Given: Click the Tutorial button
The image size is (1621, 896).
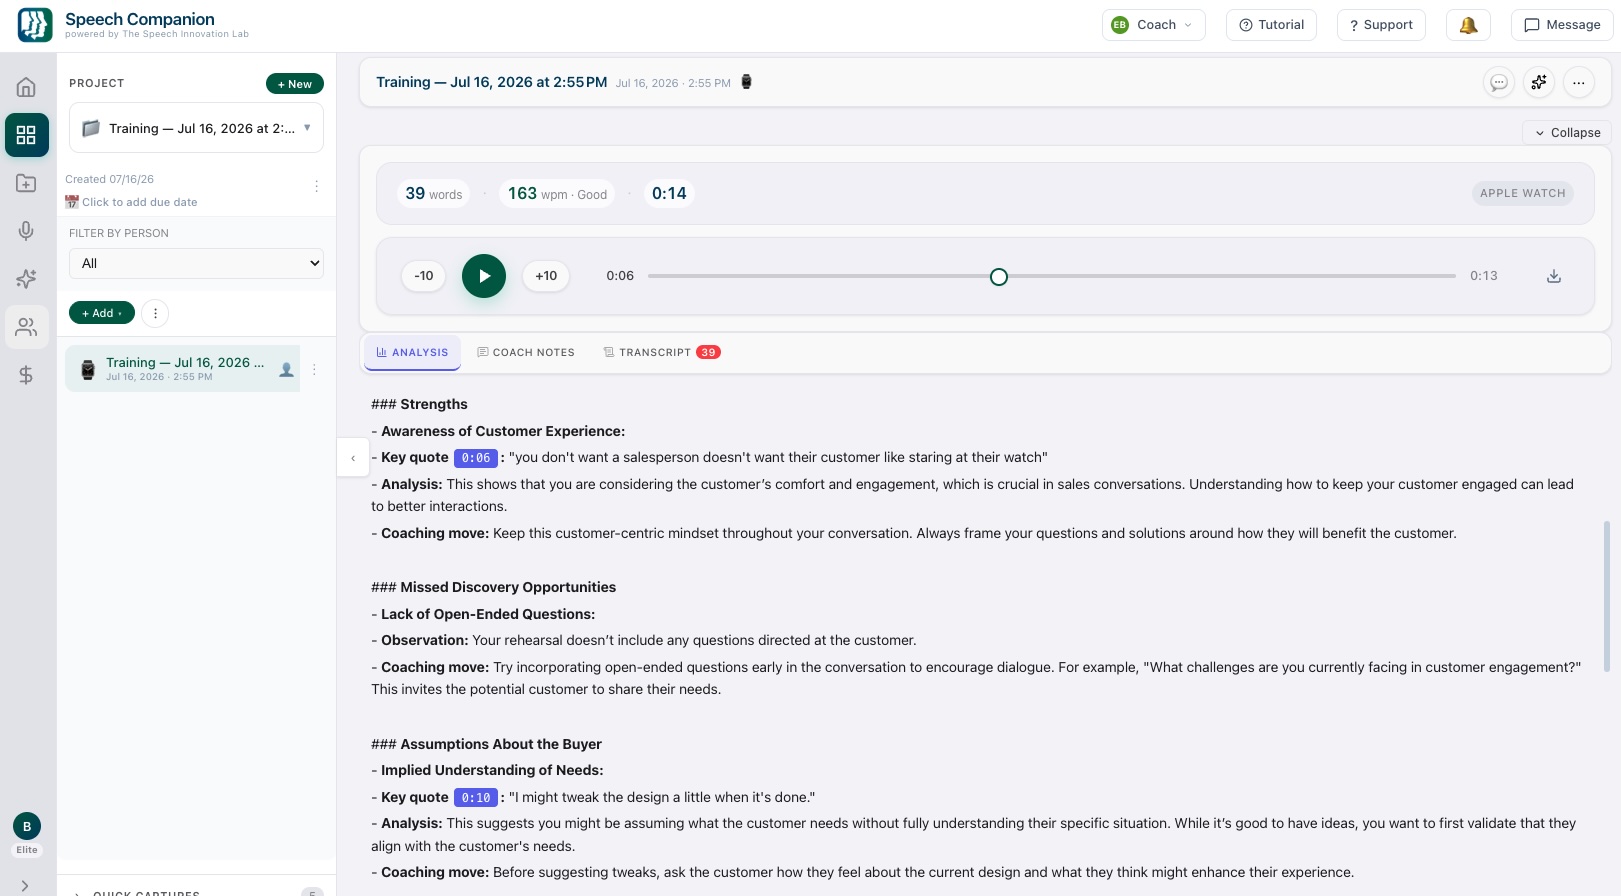Looking at the screenshot, I should 1271,25.
